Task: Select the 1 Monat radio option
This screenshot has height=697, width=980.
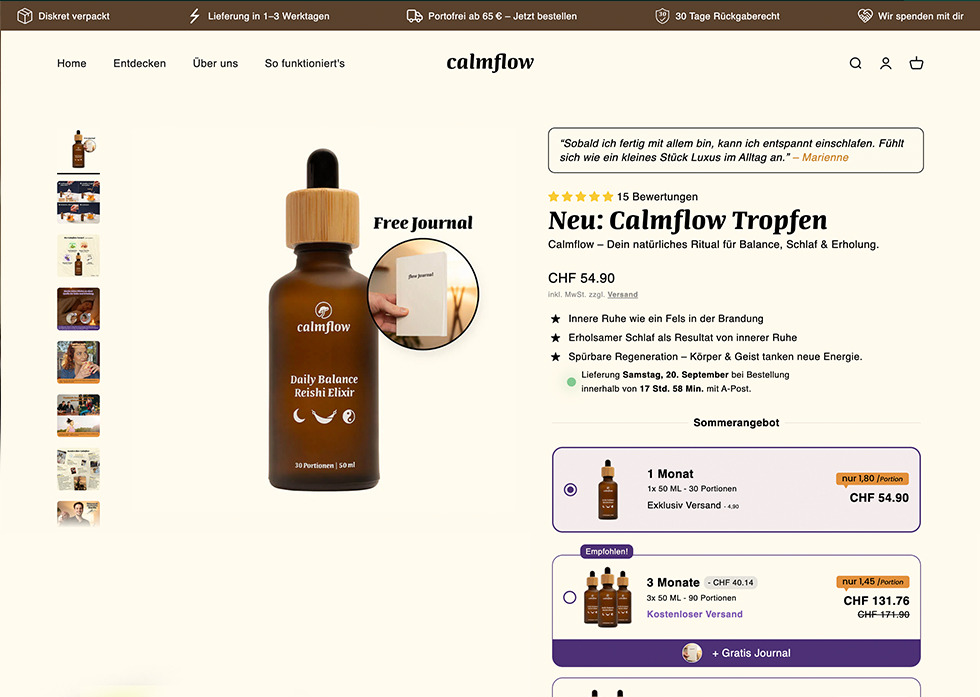Action: tap(570, 489)
